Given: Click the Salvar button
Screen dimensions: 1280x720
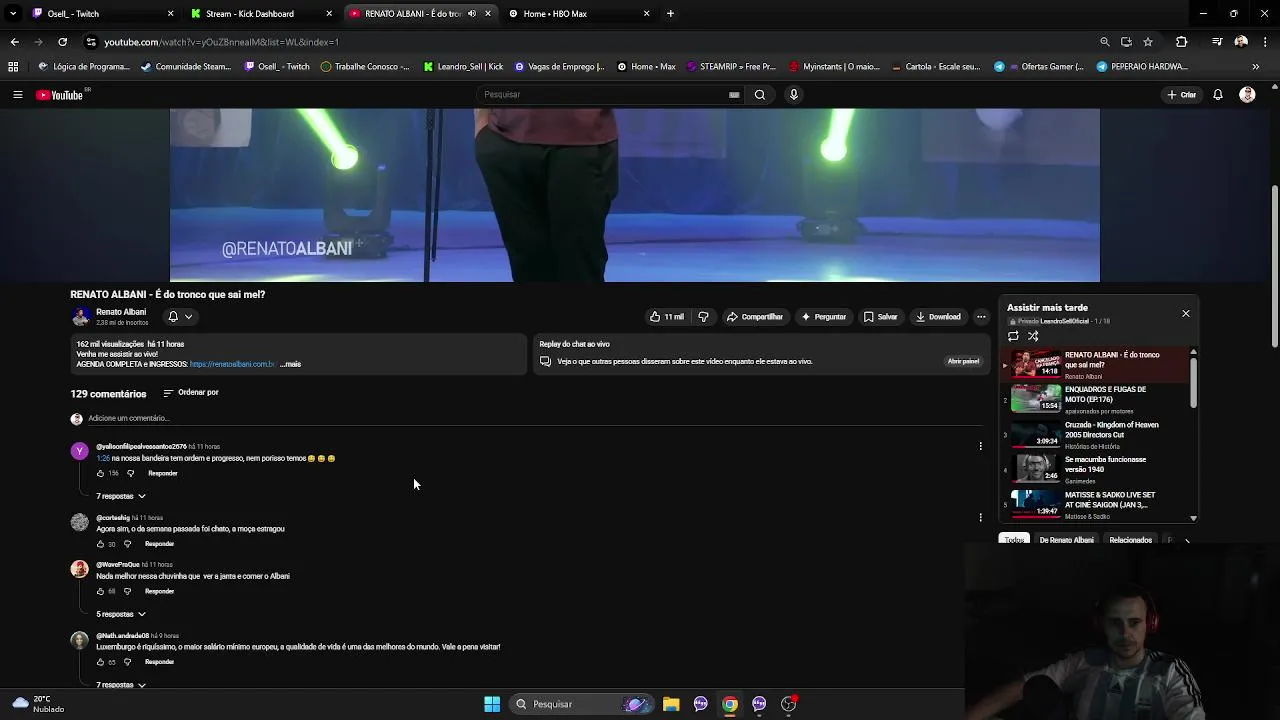Looking at the screenshot, I should click(881, 317).
